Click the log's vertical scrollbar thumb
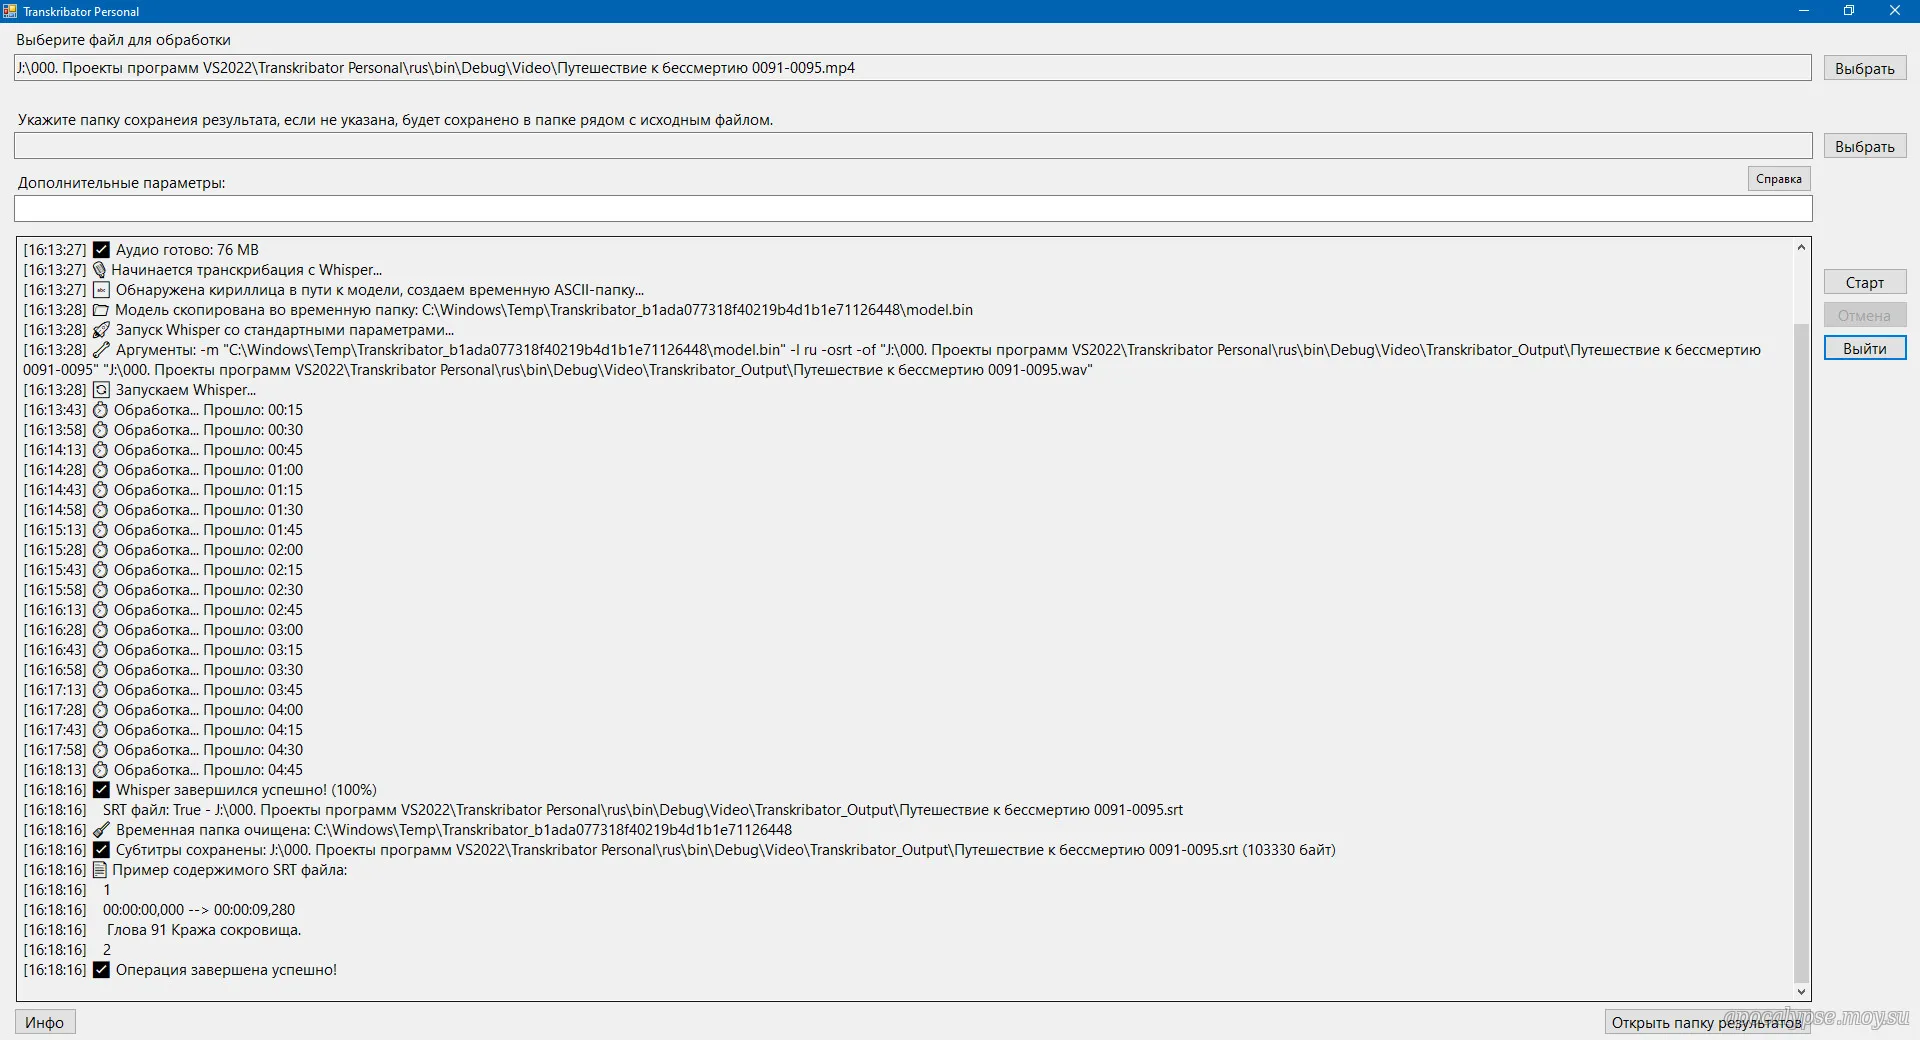 click(x=1801, y=650)
